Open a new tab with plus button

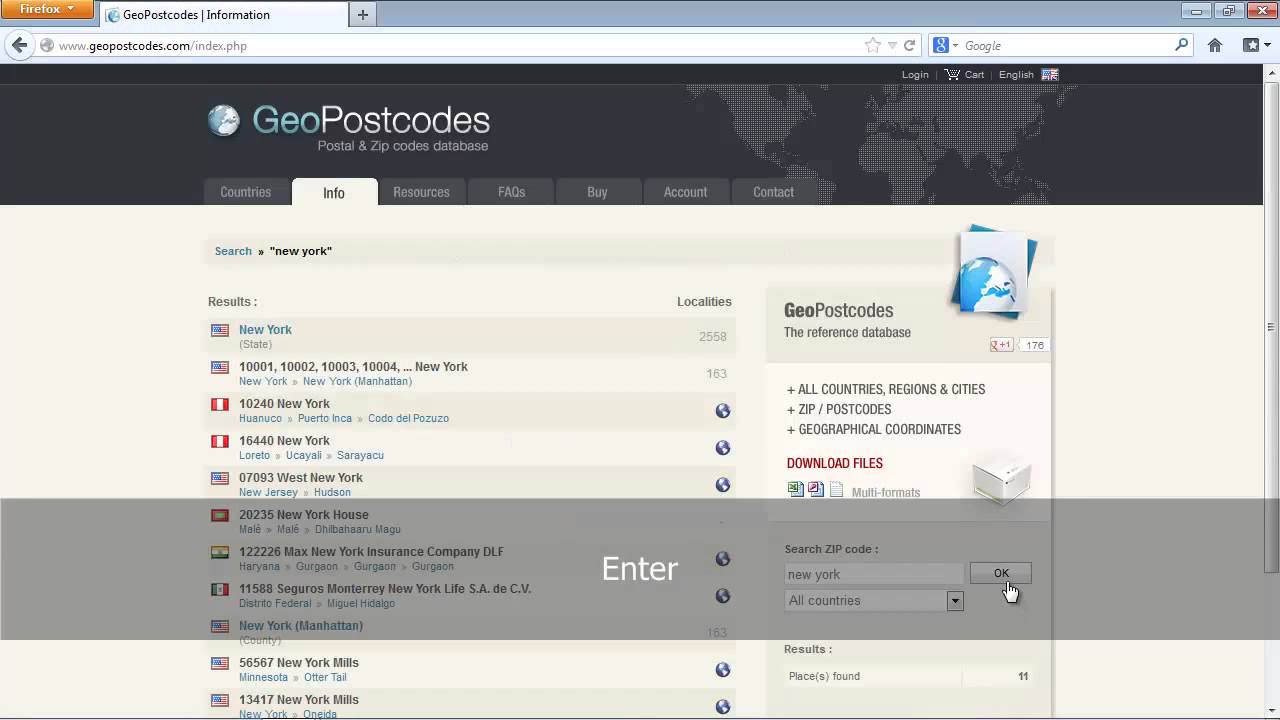[x=362, y=14]
